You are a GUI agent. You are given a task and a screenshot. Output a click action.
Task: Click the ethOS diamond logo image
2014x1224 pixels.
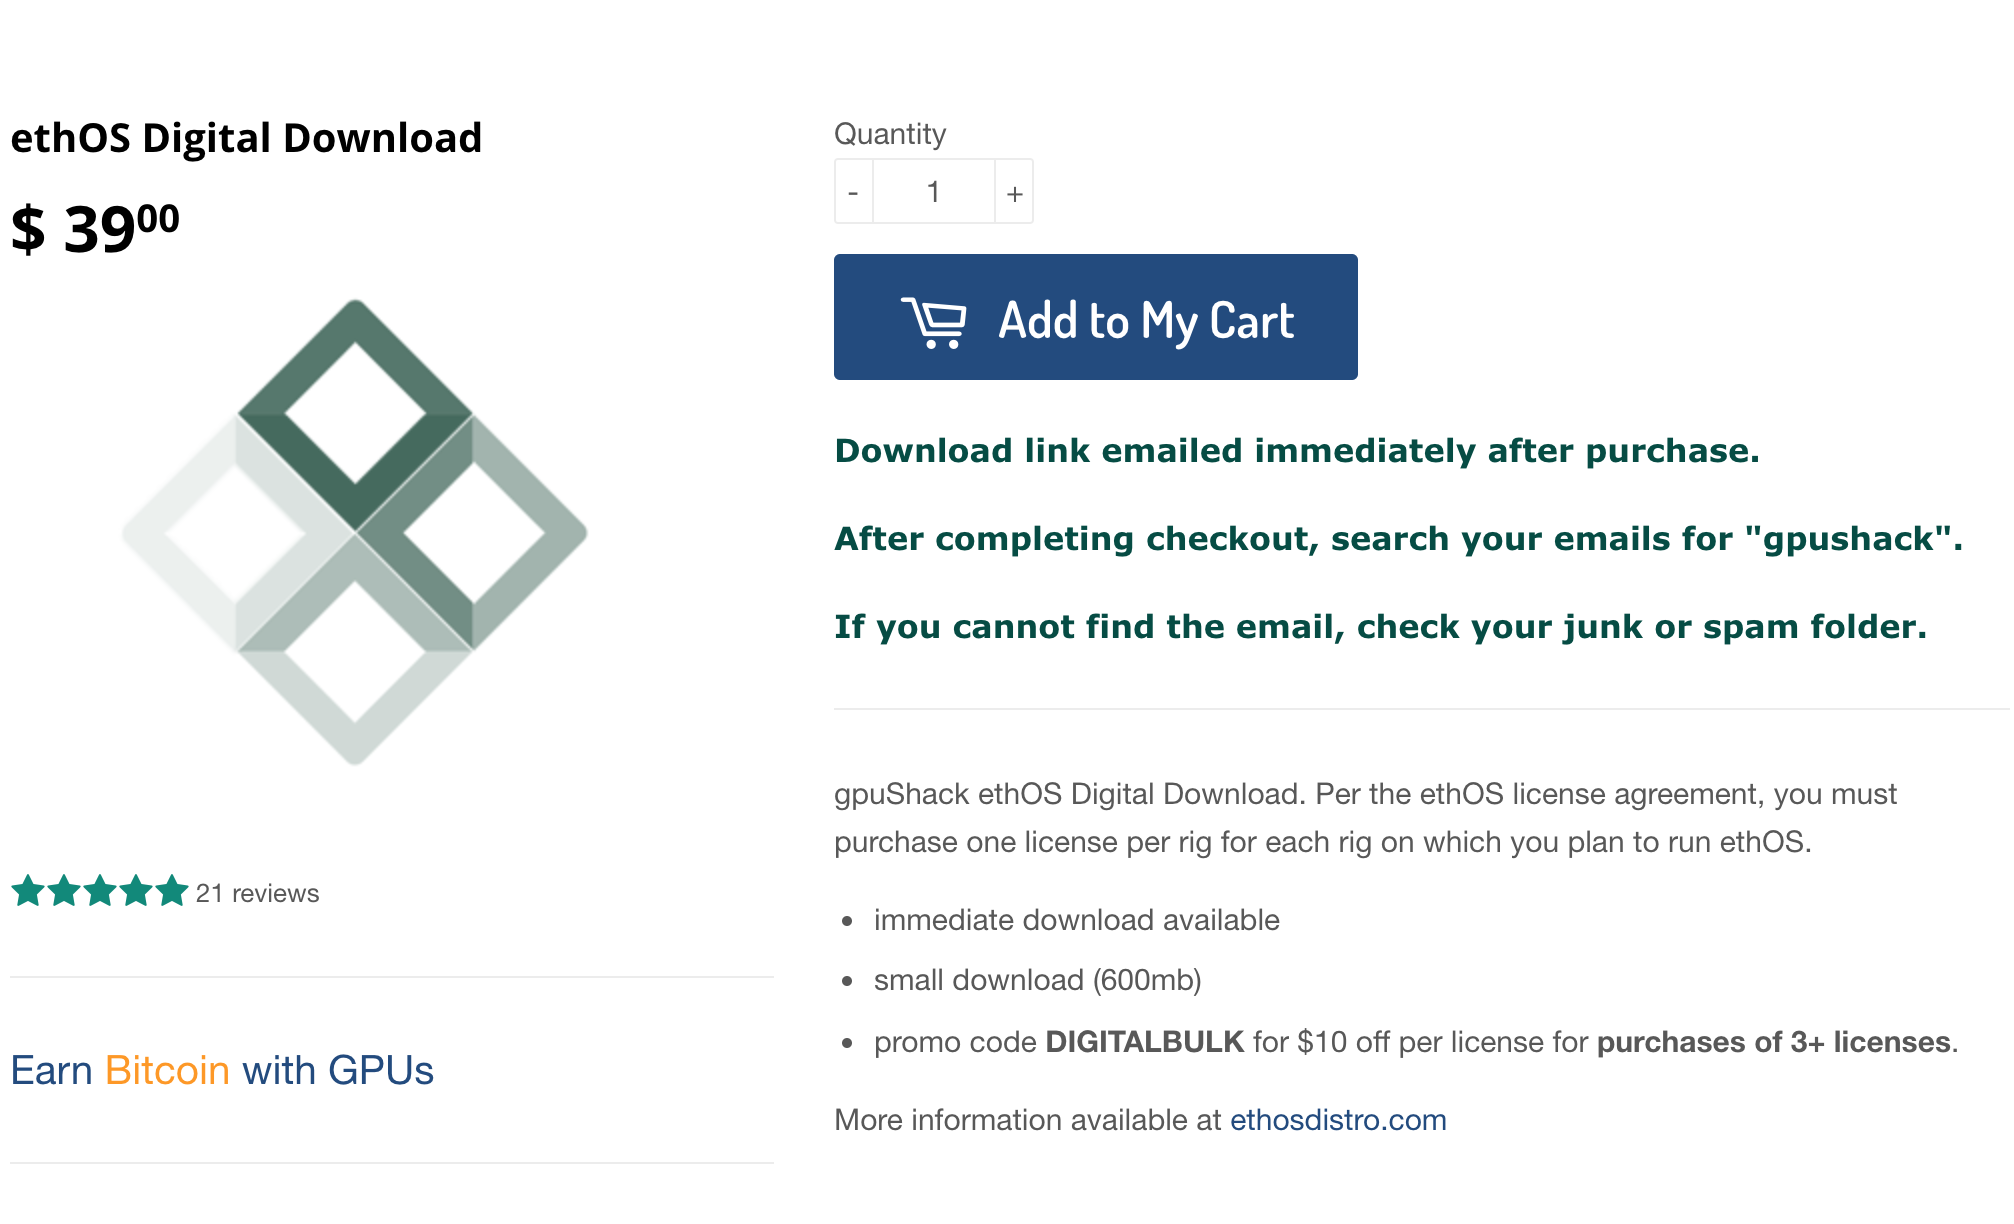click(x=355, y=532)
